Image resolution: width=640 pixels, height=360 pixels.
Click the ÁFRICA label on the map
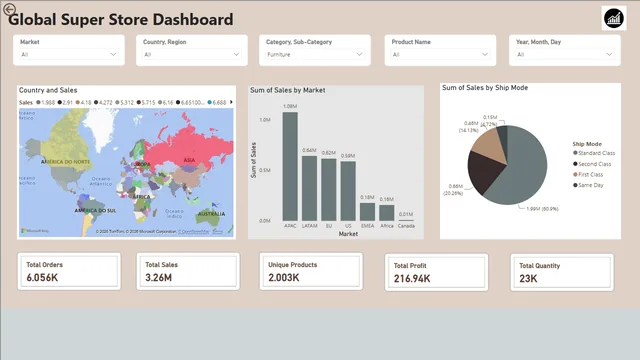tap(141, 197)
